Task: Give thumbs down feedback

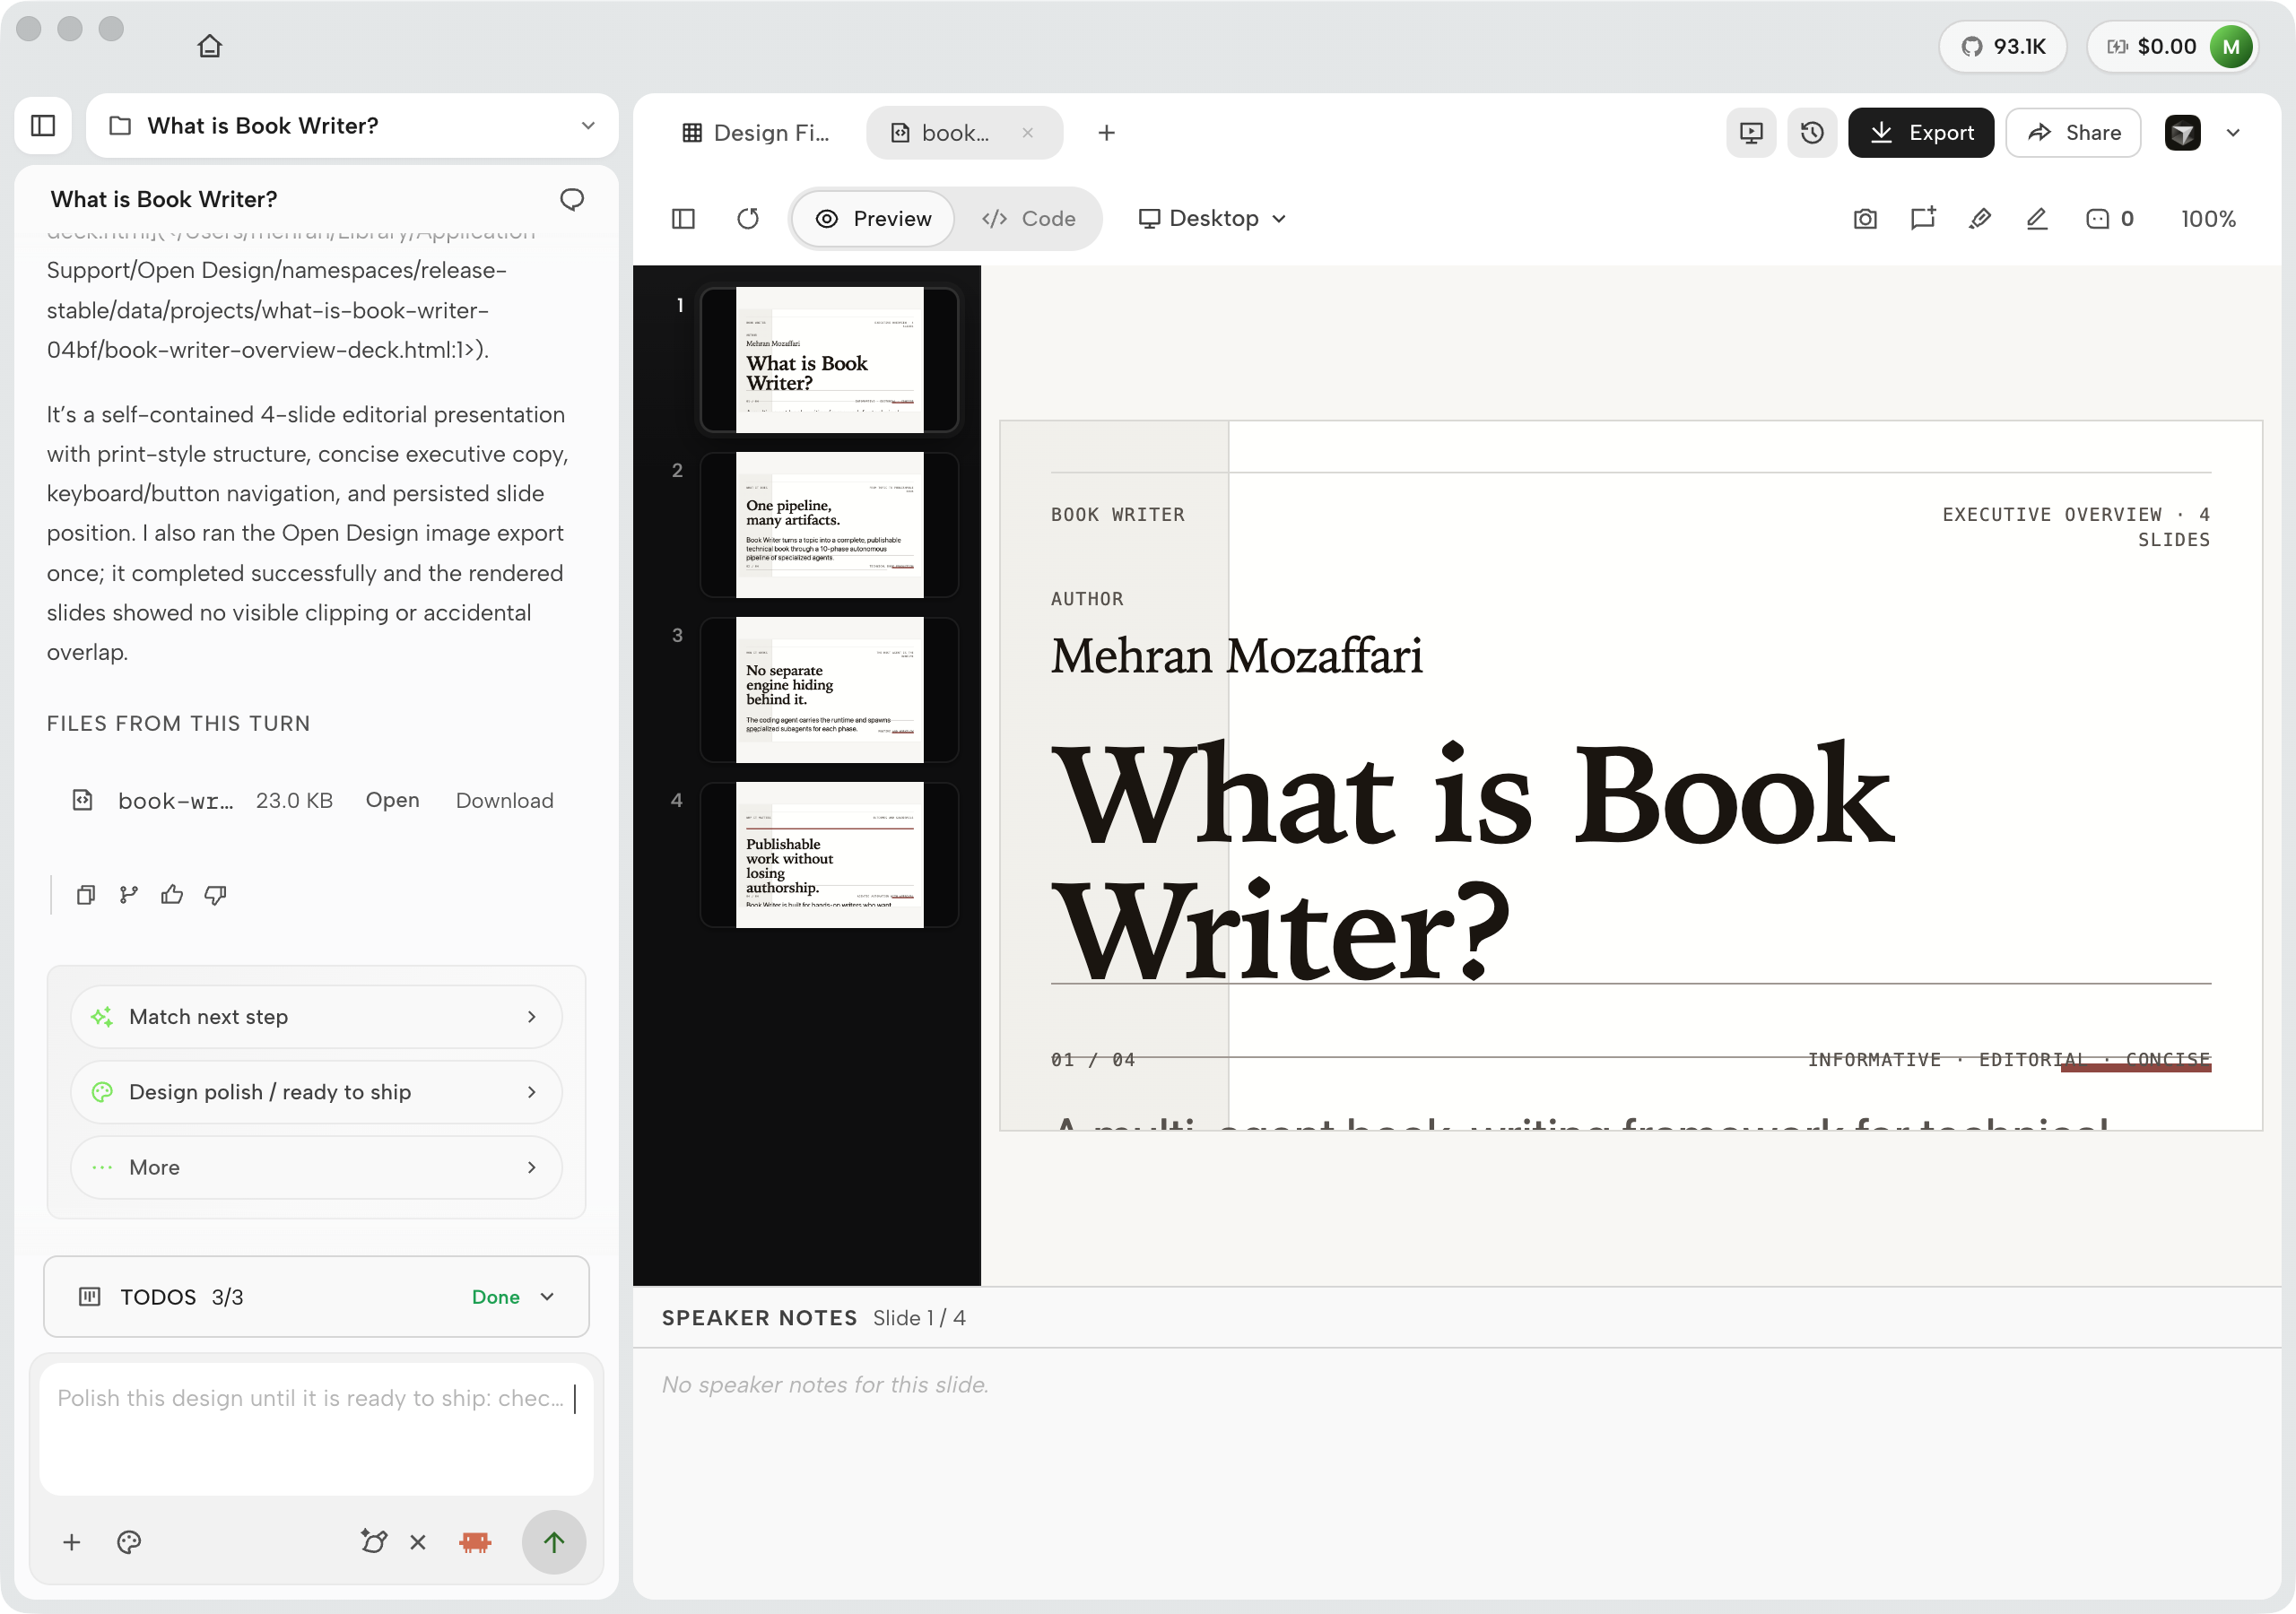Action: pos(215,895)
